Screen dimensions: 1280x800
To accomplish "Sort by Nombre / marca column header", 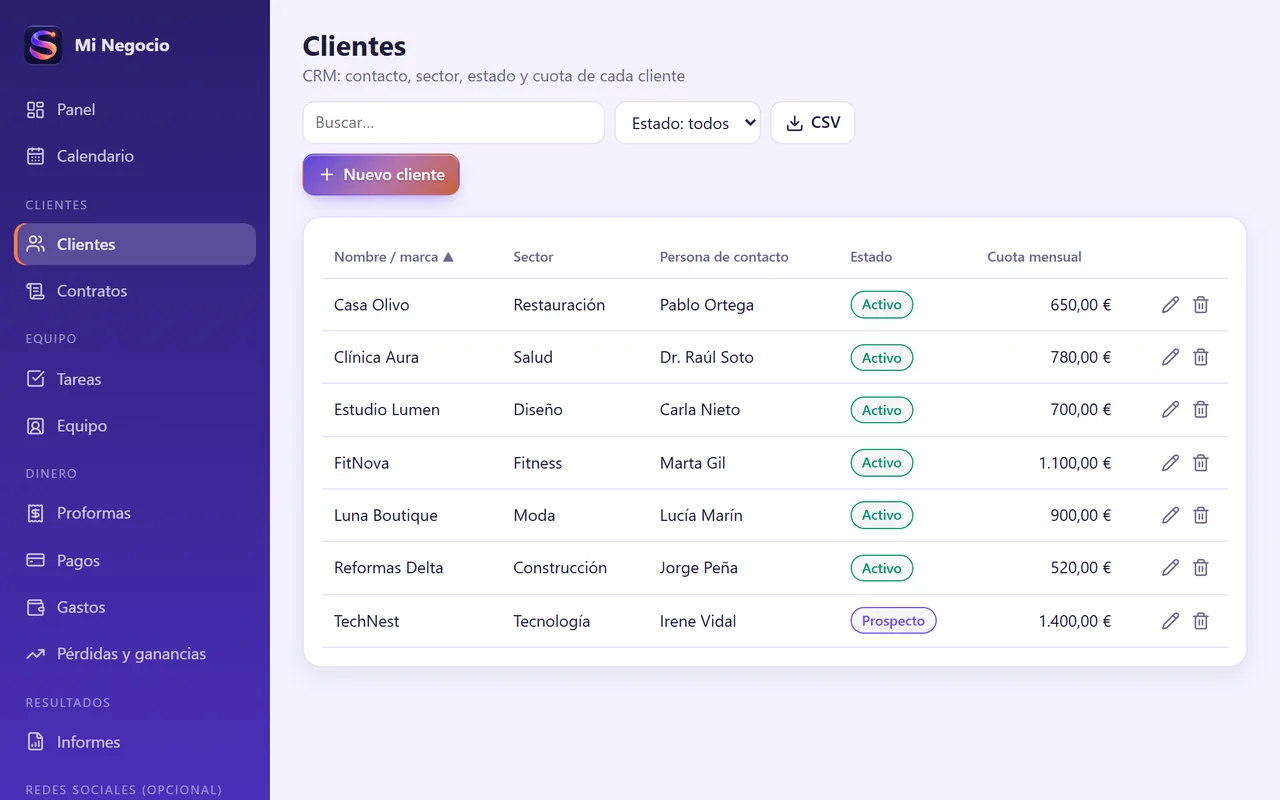I will pos(394,257).
